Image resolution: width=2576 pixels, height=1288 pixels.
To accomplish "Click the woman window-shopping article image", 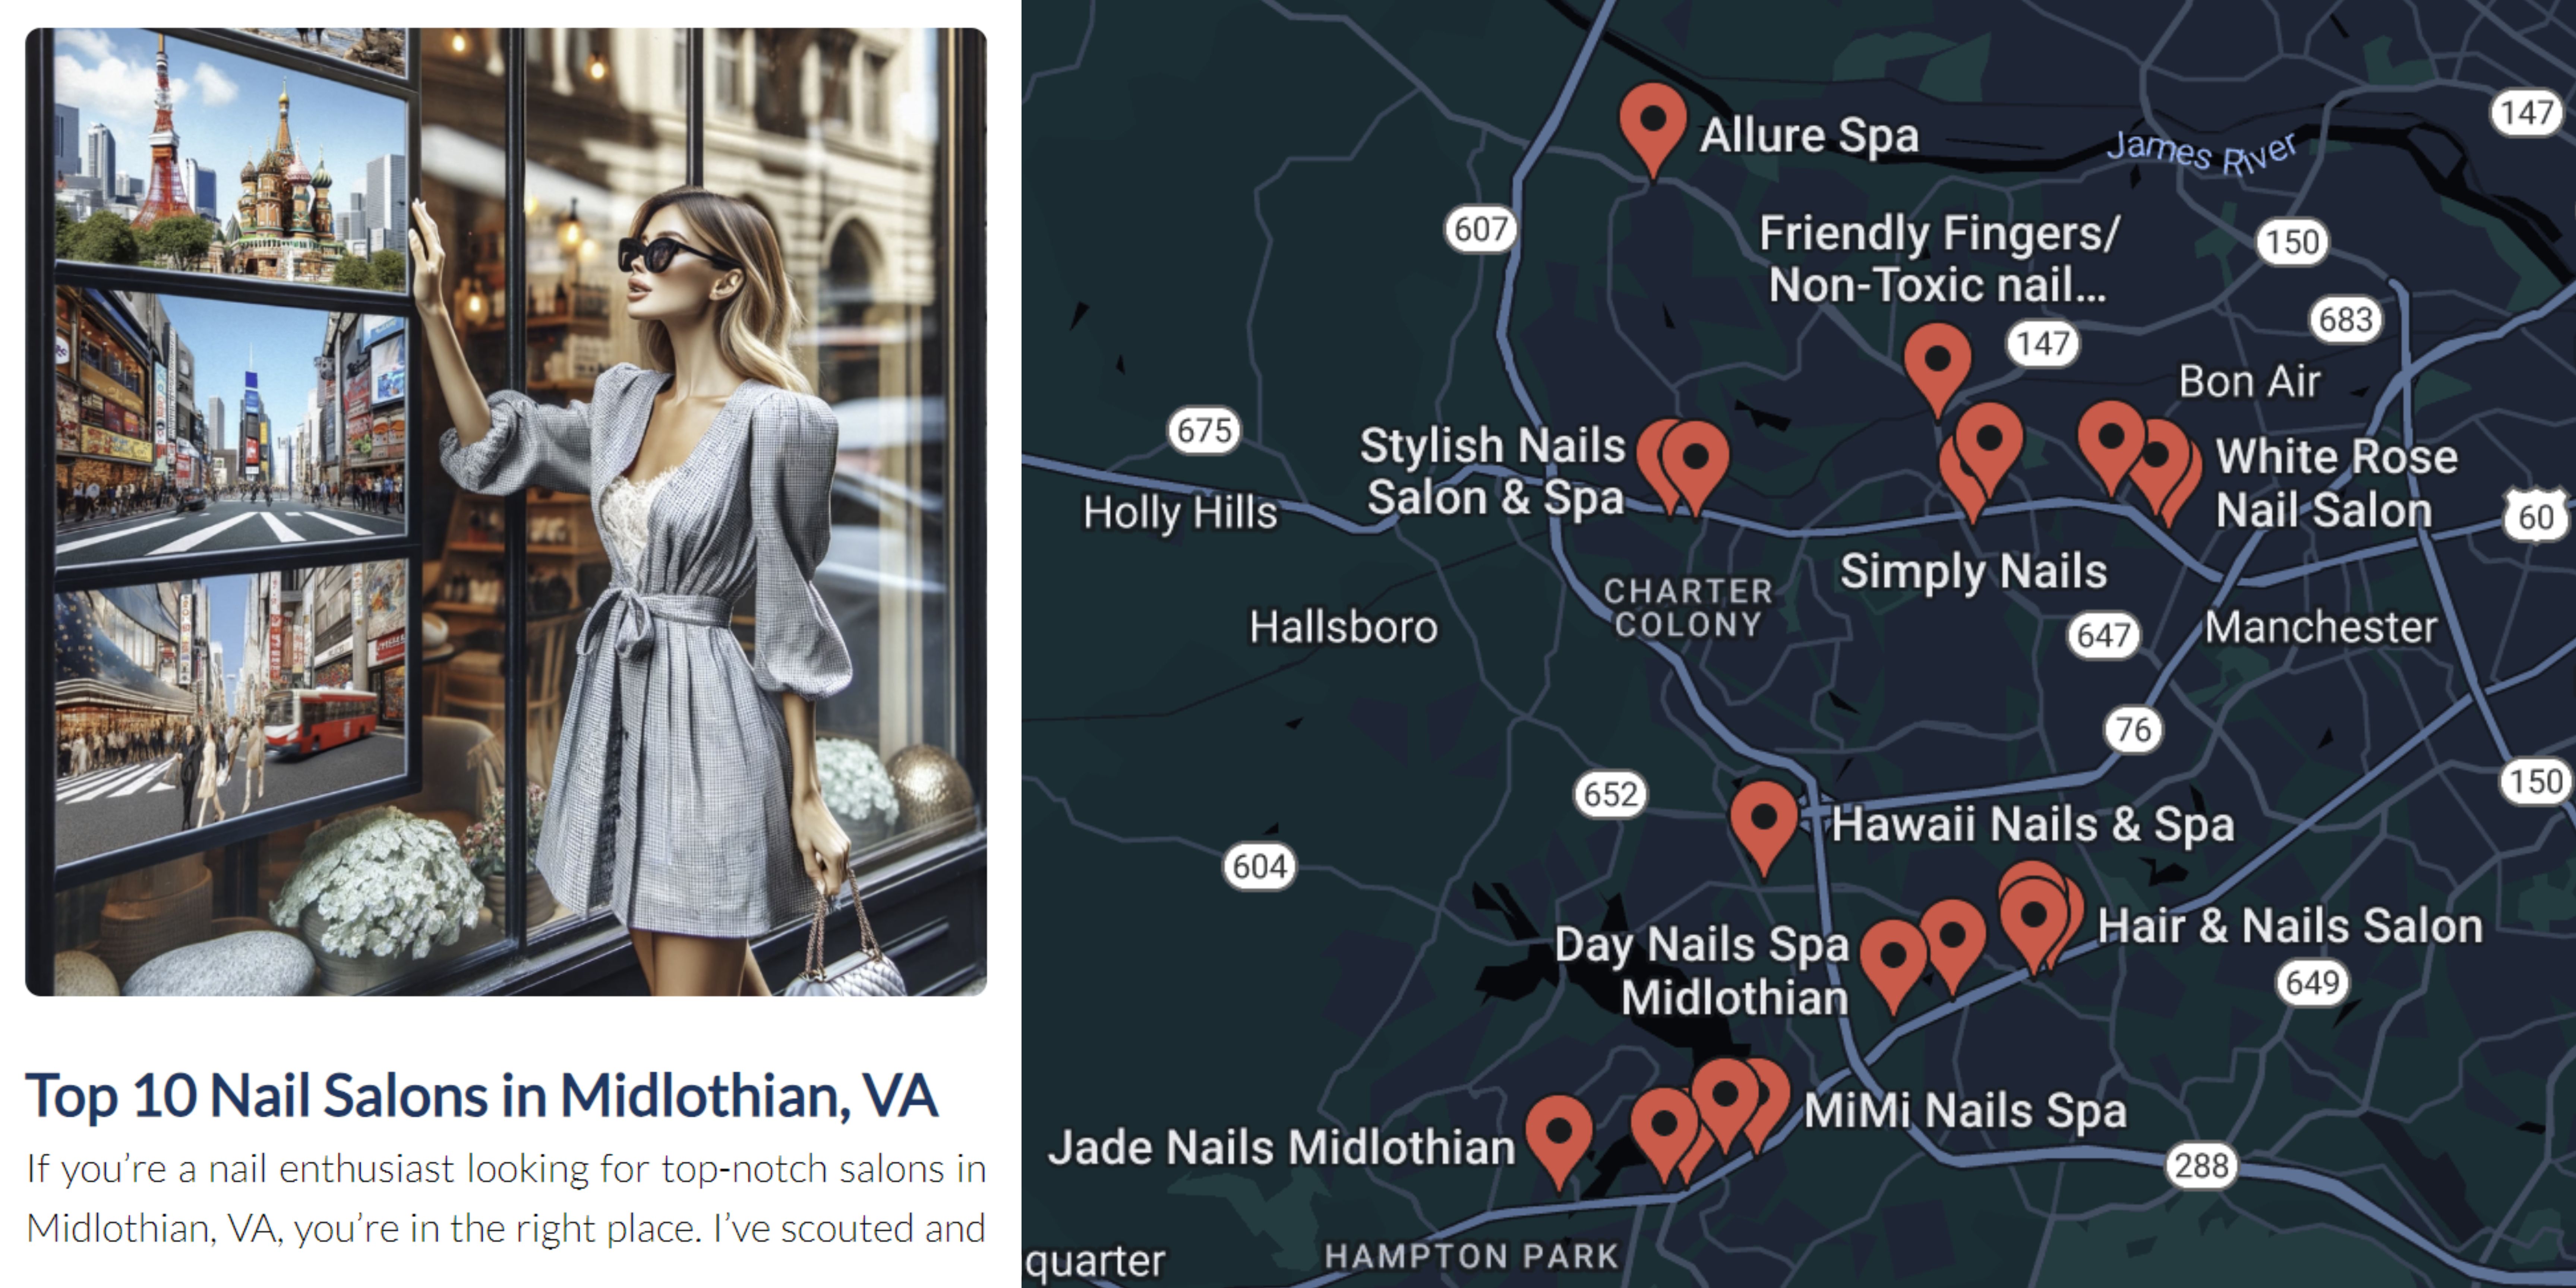I will tap(506, 512).
